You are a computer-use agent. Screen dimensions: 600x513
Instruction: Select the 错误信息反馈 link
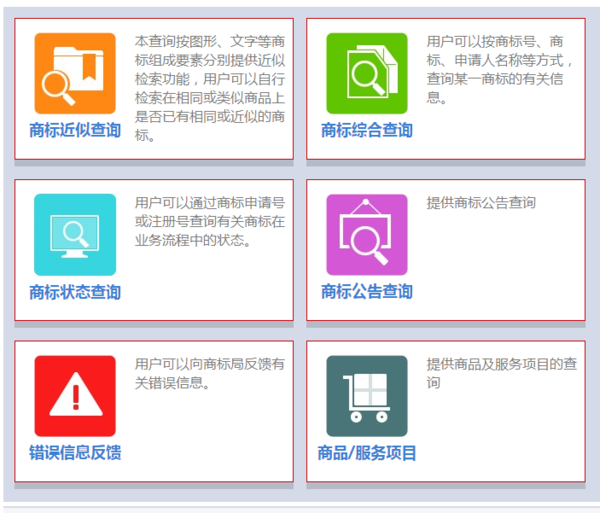point(75,453)
